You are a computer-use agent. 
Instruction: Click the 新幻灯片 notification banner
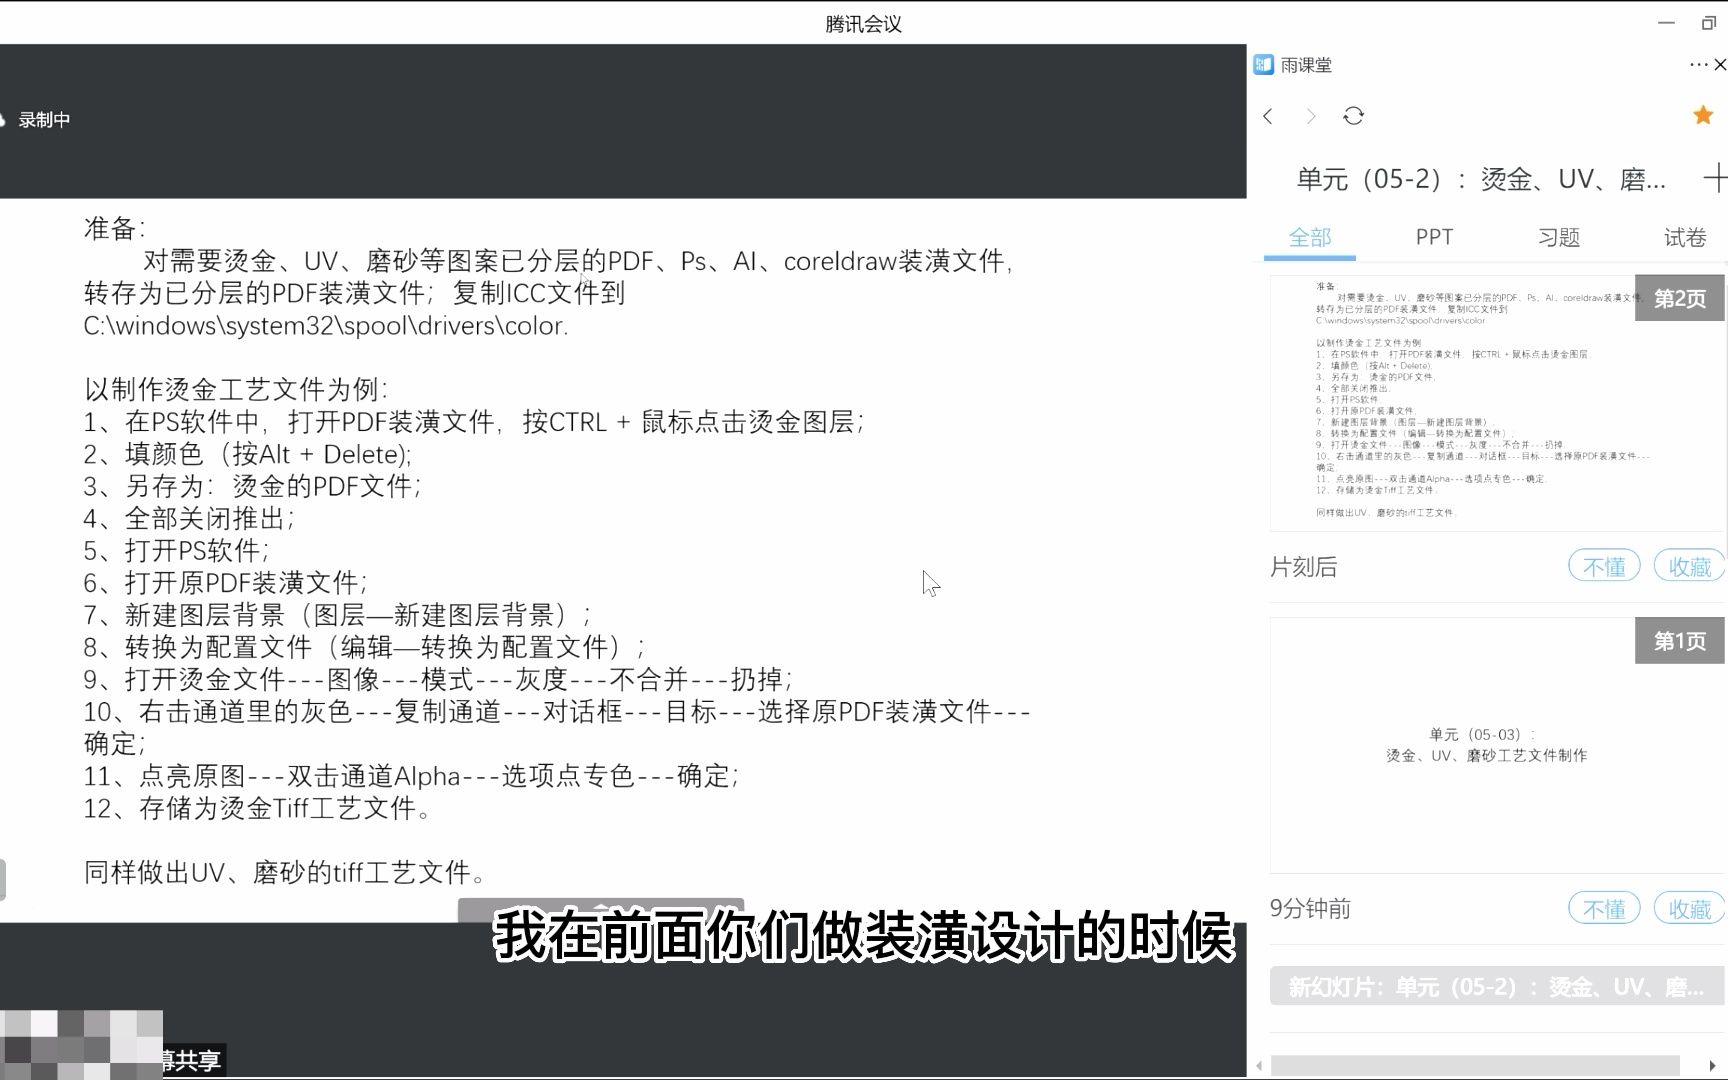[x=1497, y=987]
